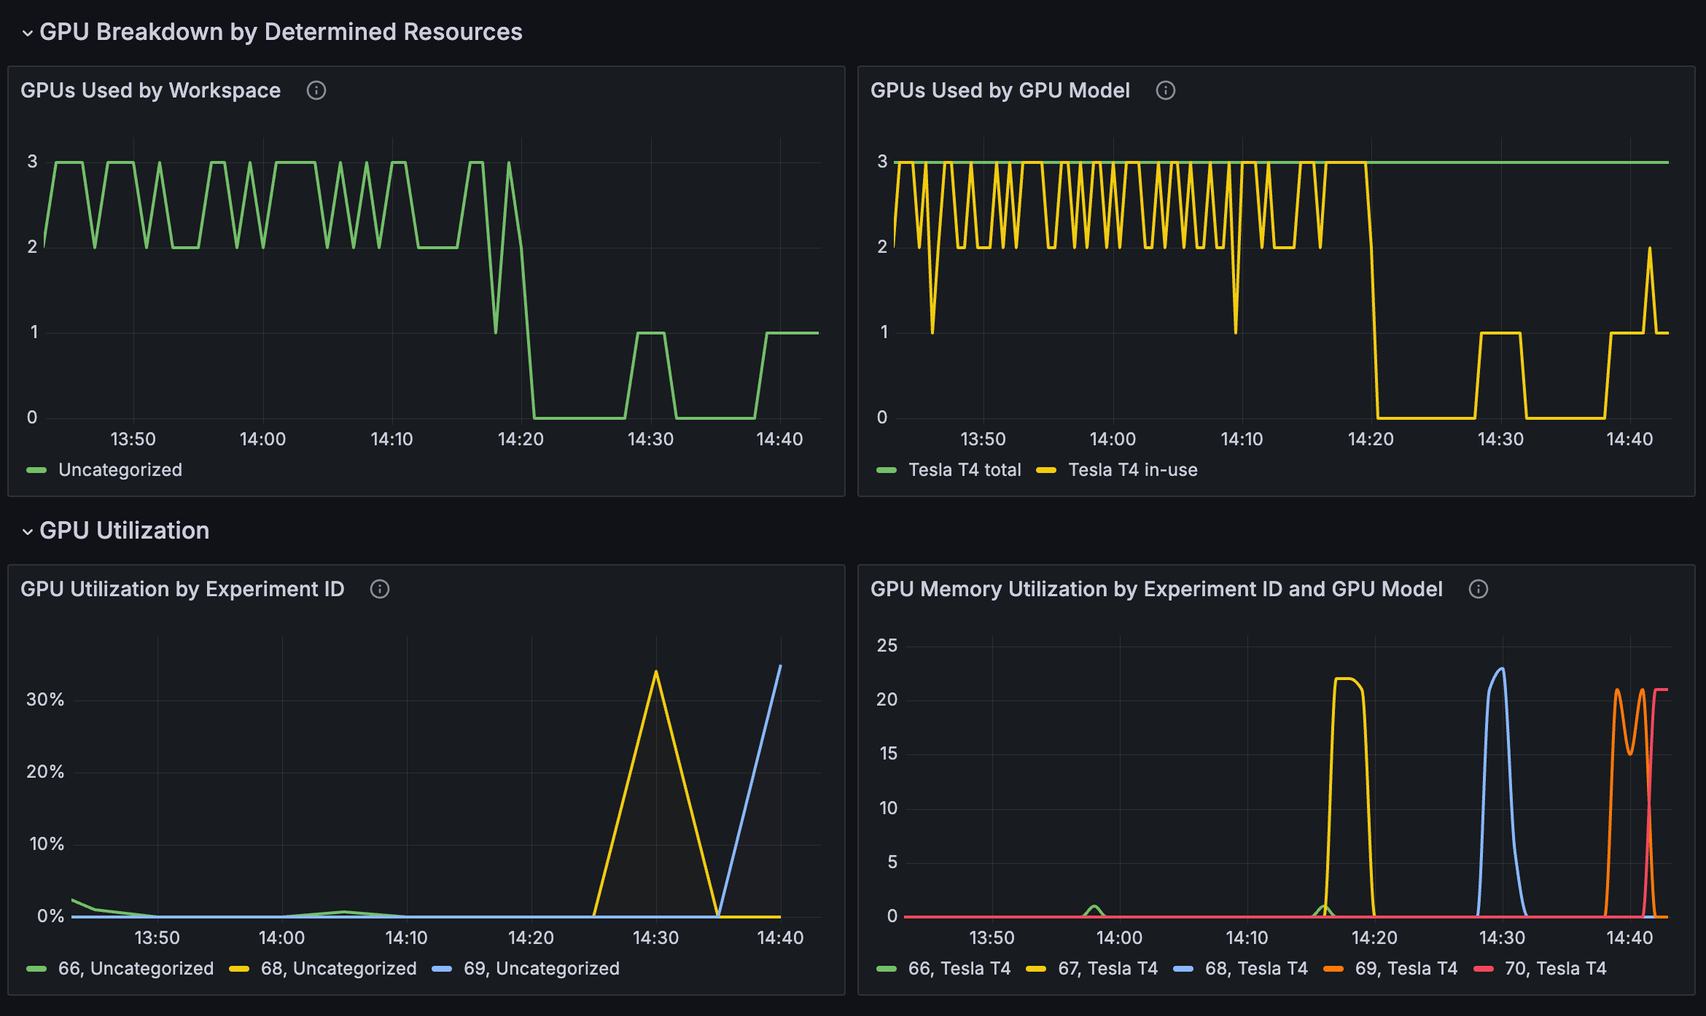
Task: Show info icon for GPU Utilization by Experiment ID
Action: tap(379, 589)
